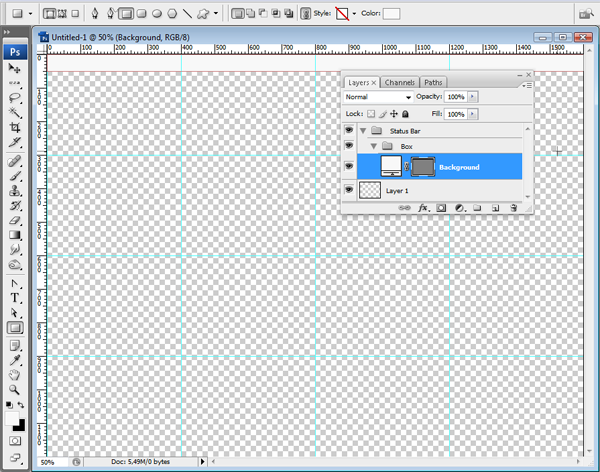Image resolution: width=600 pixels, height=472 pixels.
Task: Select the Path Selection tool
Action: click(x=15, y=313)
